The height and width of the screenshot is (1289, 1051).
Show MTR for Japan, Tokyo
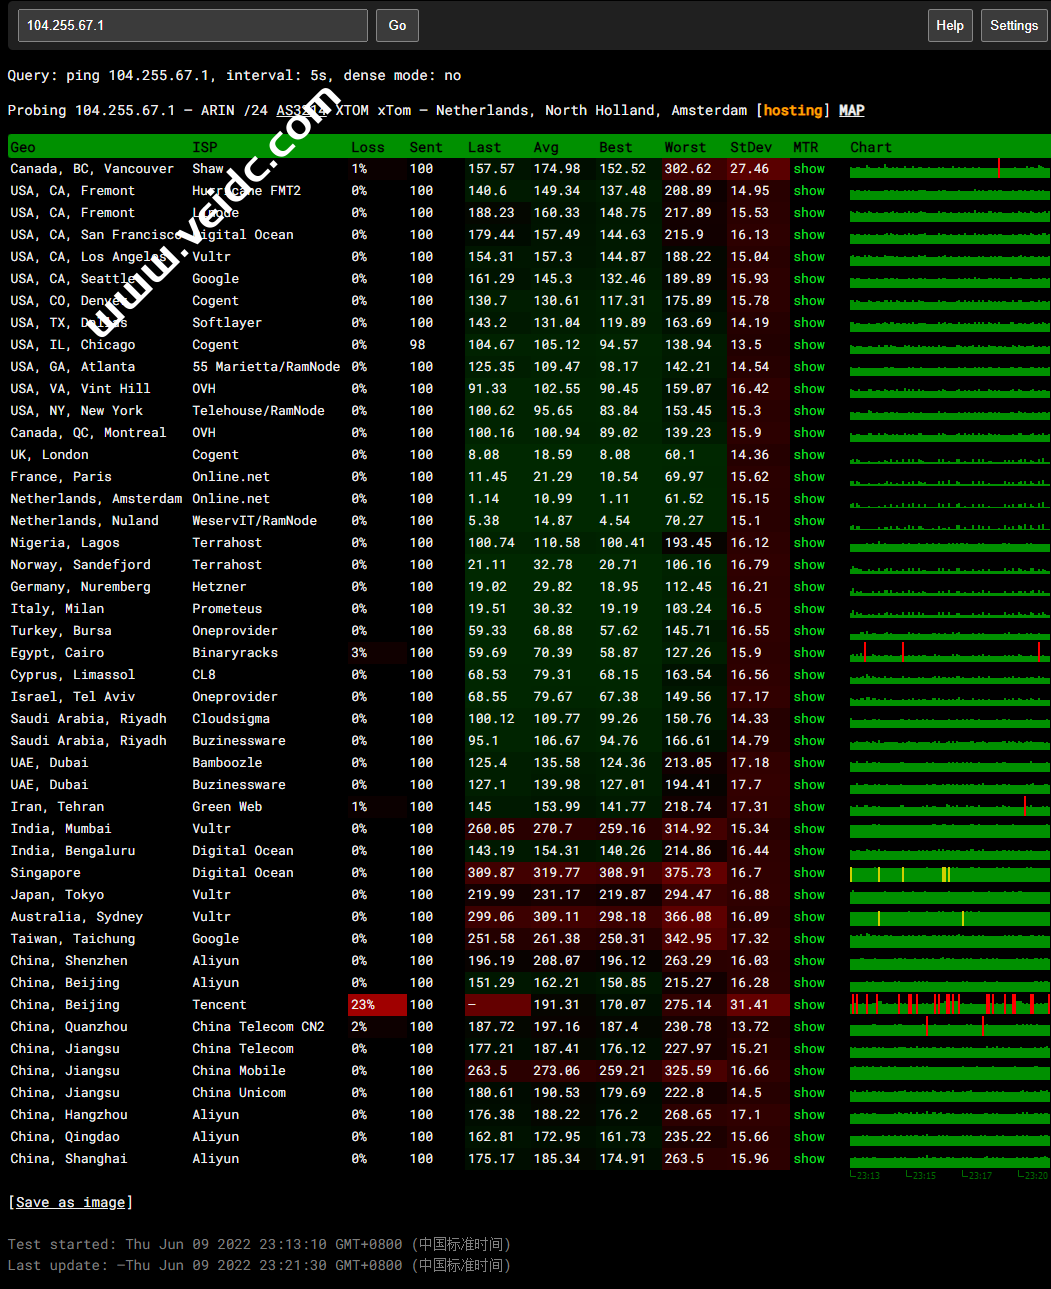(x=809, y=895)
